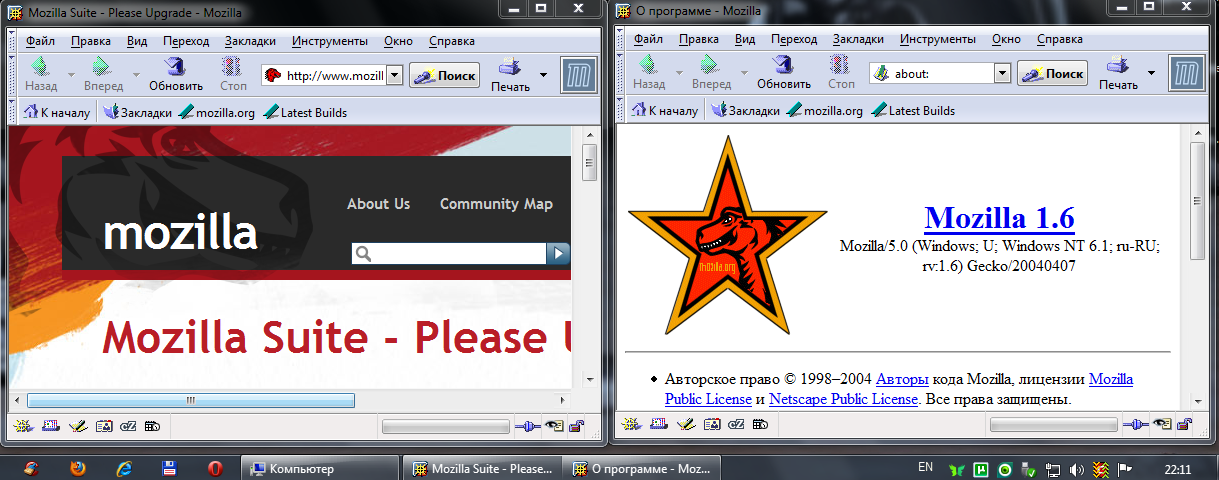
Task: Open Вид menu in О программе window
Action: pyautogui.click(x=745, y=40)
